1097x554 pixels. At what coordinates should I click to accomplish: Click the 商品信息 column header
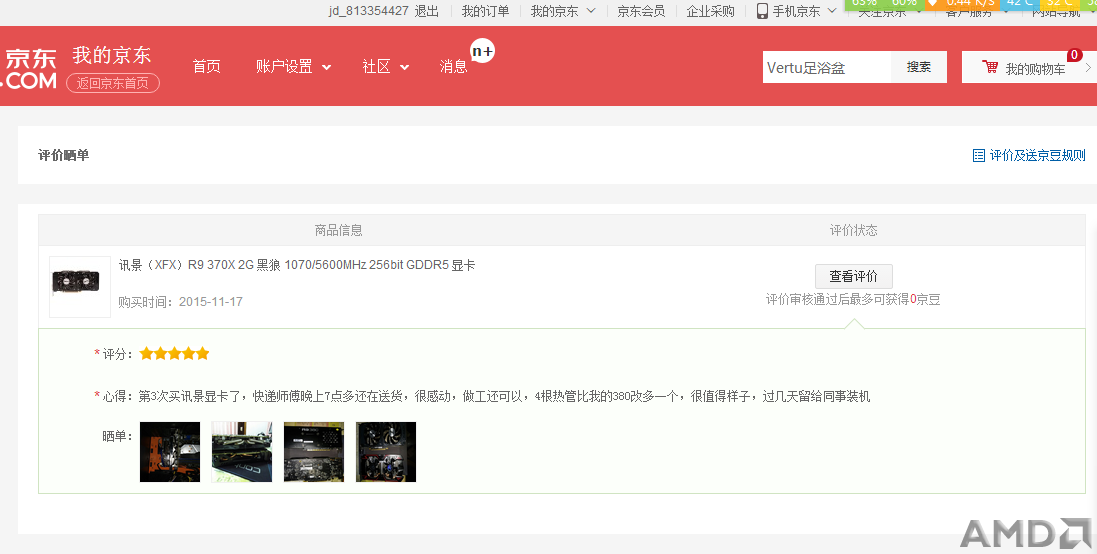[339, 230]
